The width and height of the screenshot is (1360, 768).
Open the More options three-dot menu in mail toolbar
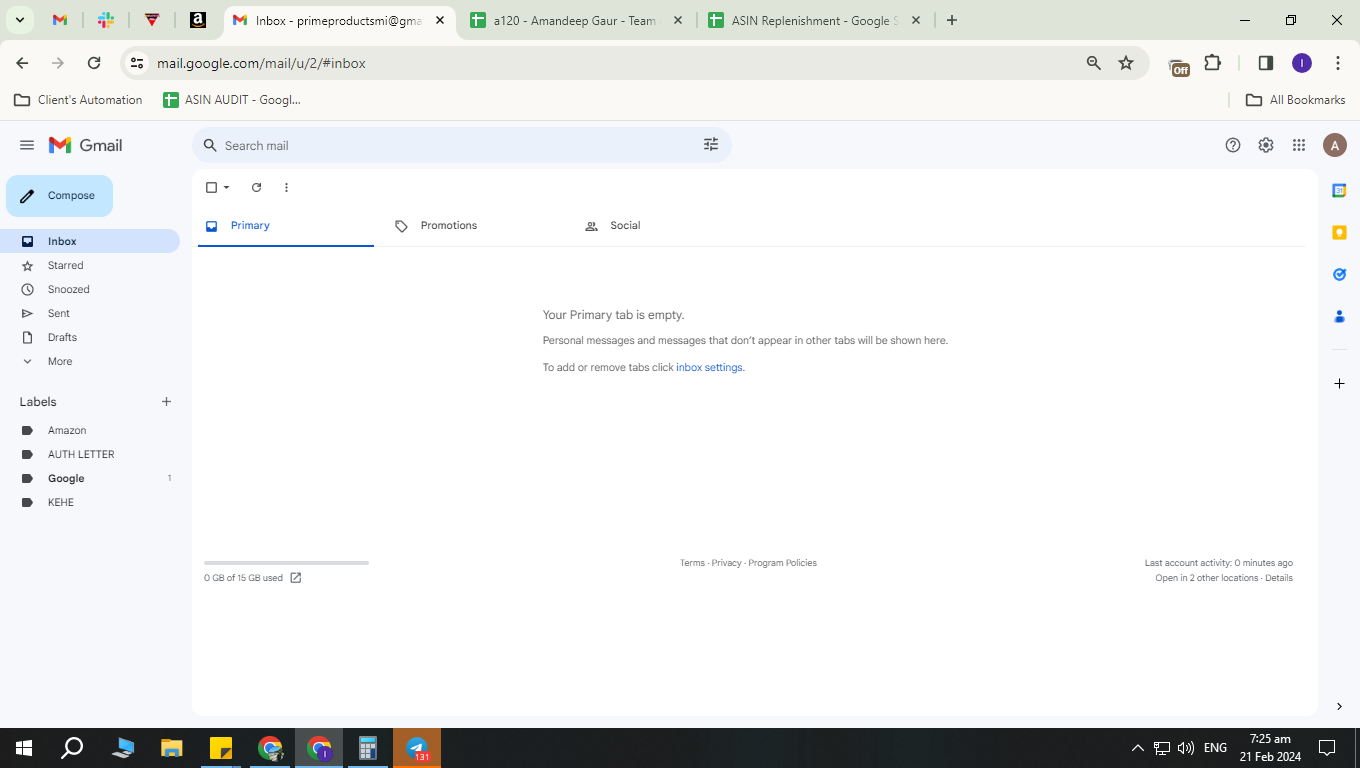click(x=286, y=187)
